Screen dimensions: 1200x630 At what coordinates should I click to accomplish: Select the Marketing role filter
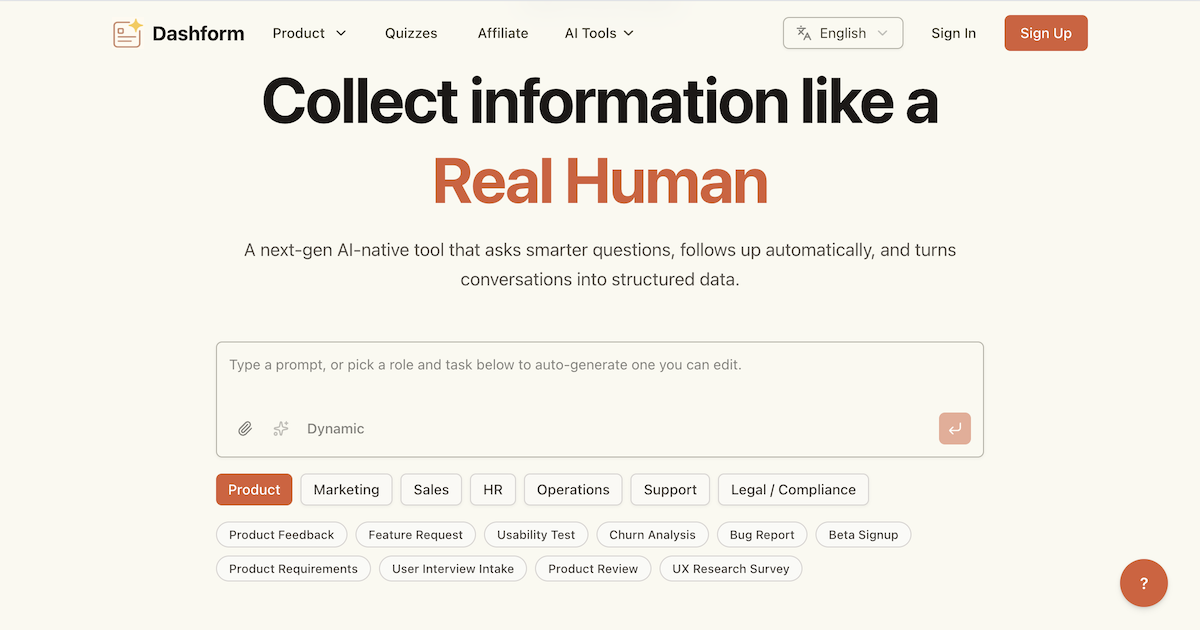[346, 489]
